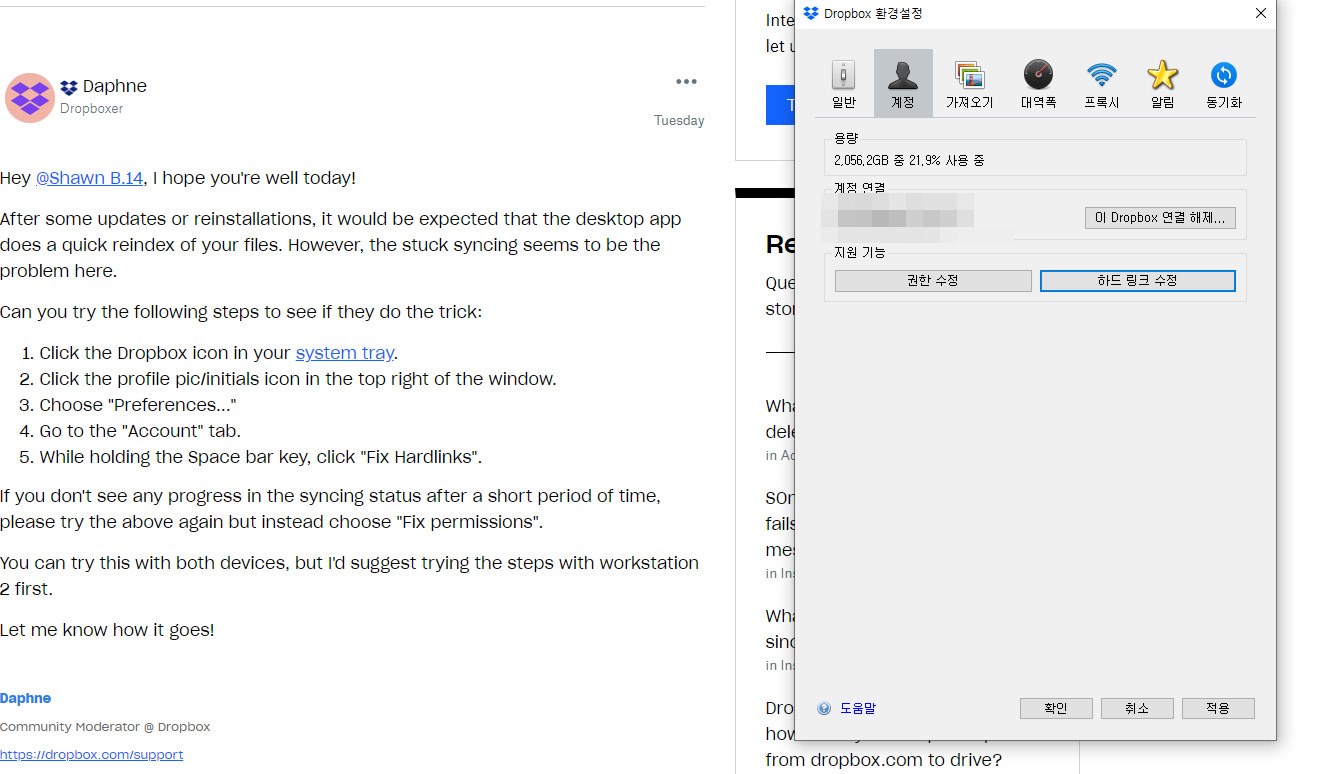Click the 'Dropboxer' rank label
This screenshot has height=774, width=1324.
[91, 108]
